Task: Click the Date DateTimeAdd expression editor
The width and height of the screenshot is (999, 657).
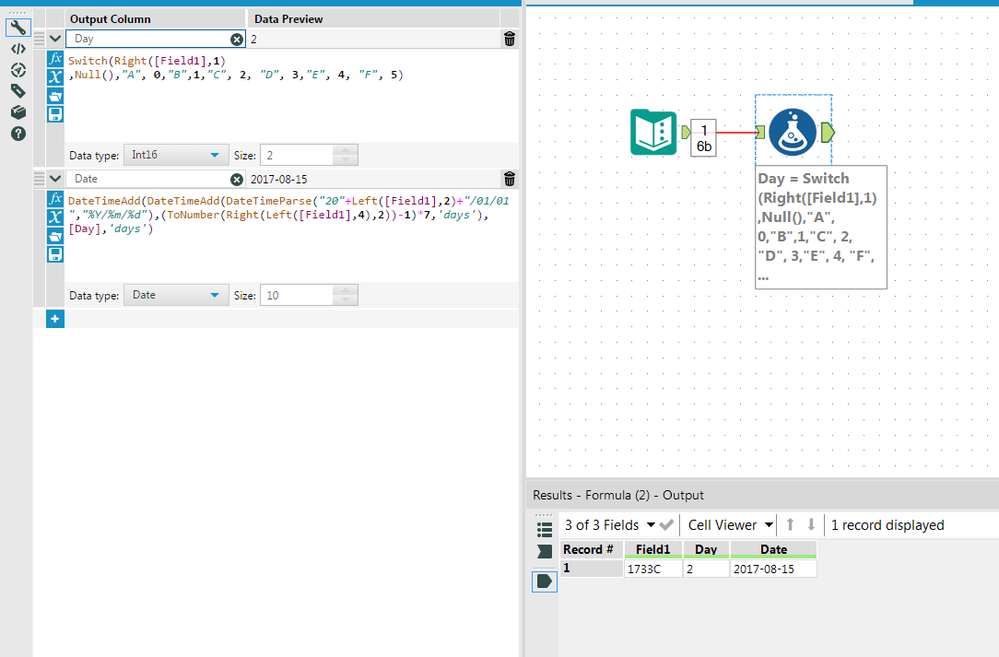Action: (291, 236)
